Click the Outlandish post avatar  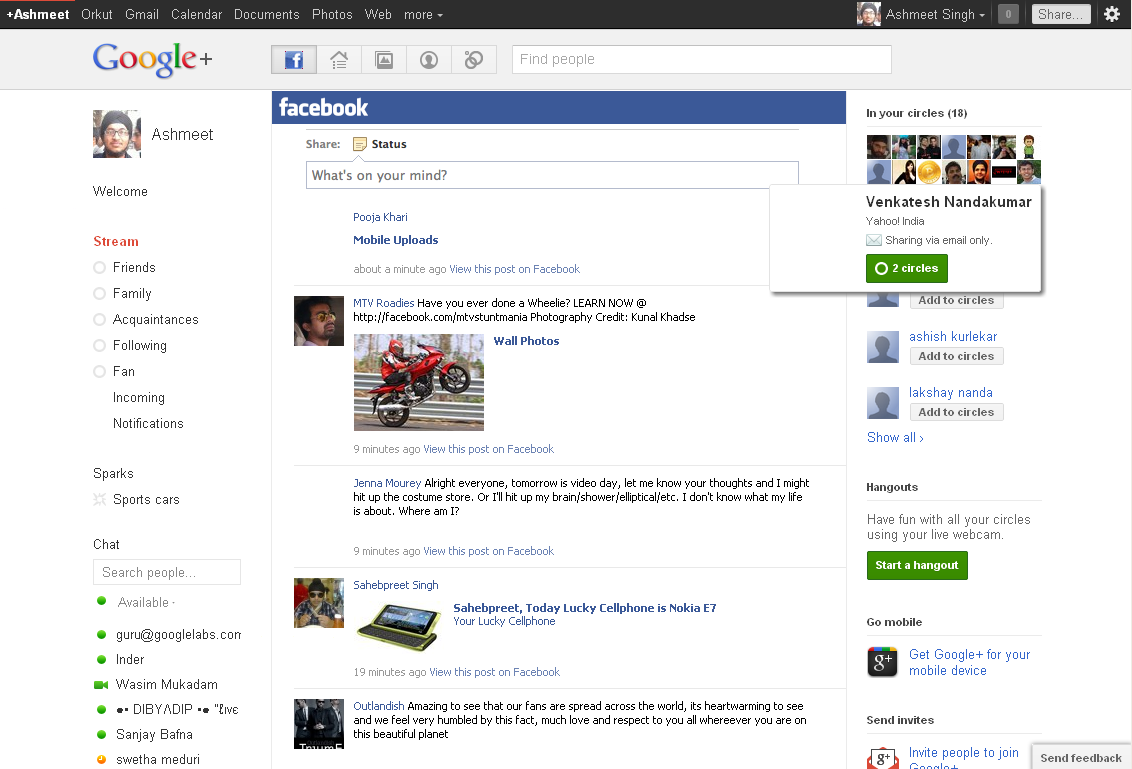319,724
